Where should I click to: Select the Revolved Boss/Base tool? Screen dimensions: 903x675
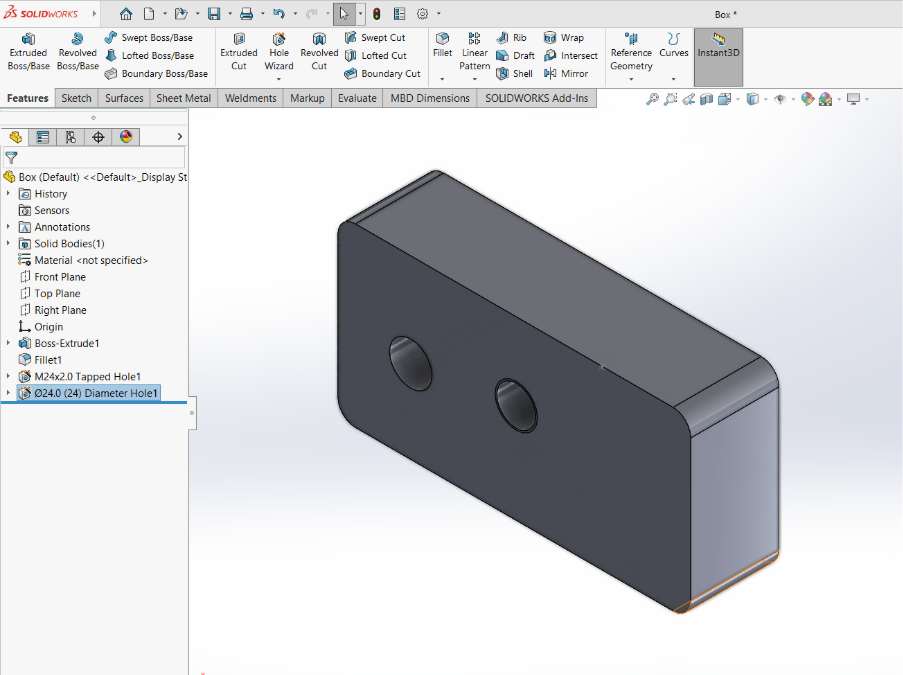[78, 51]
